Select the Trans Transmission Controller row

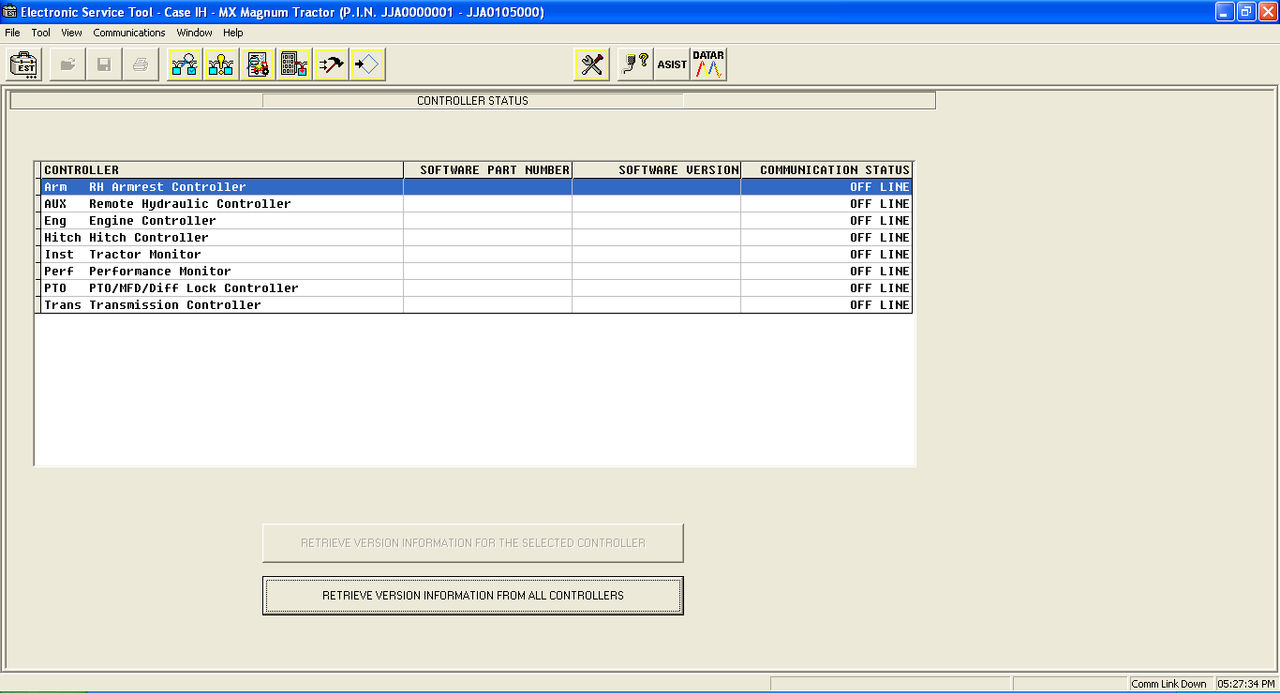[476, 305]
